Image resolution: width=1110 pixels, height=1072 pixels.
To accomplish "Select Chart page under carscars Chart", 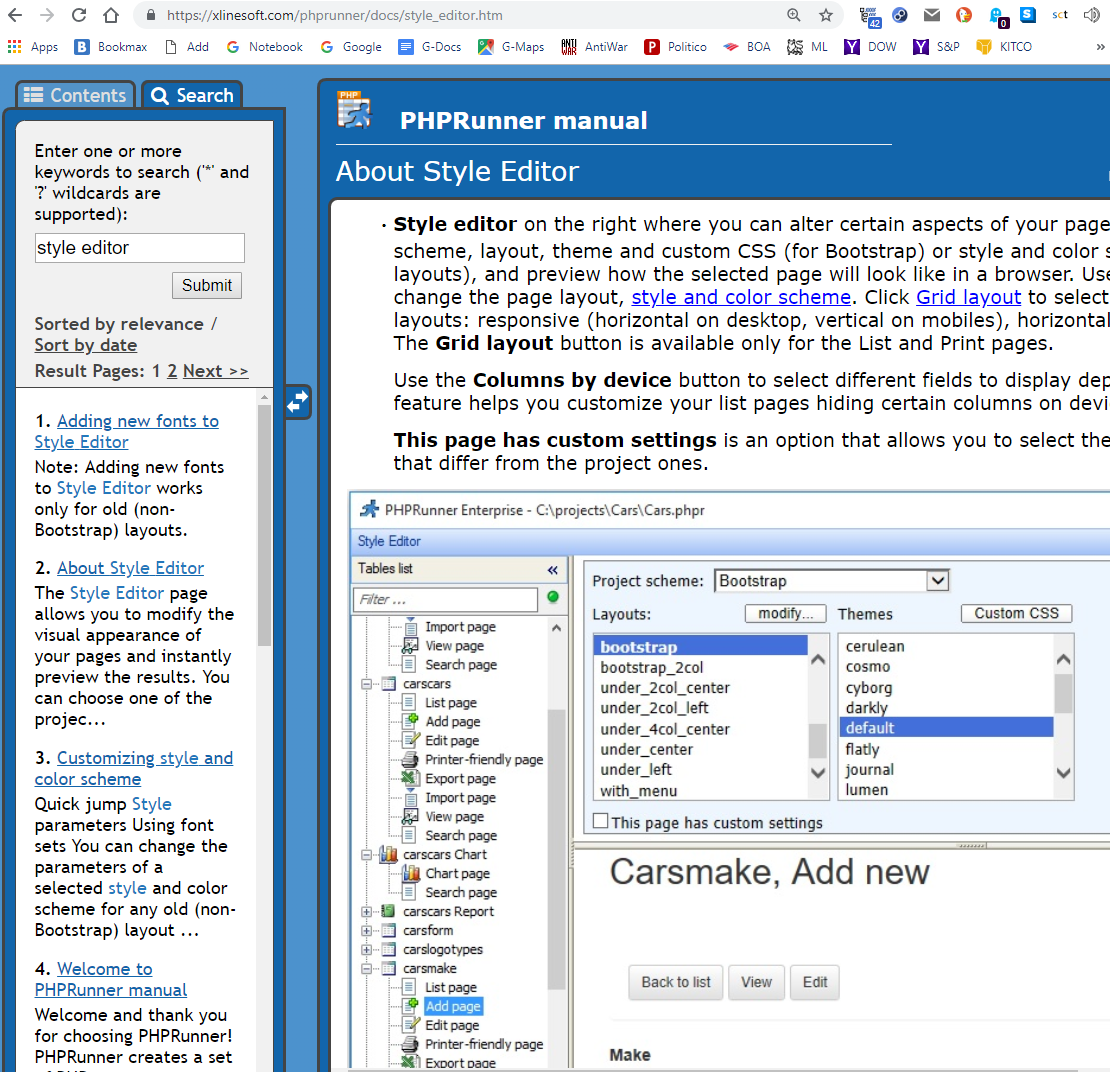I will click(x=457, y=874).
